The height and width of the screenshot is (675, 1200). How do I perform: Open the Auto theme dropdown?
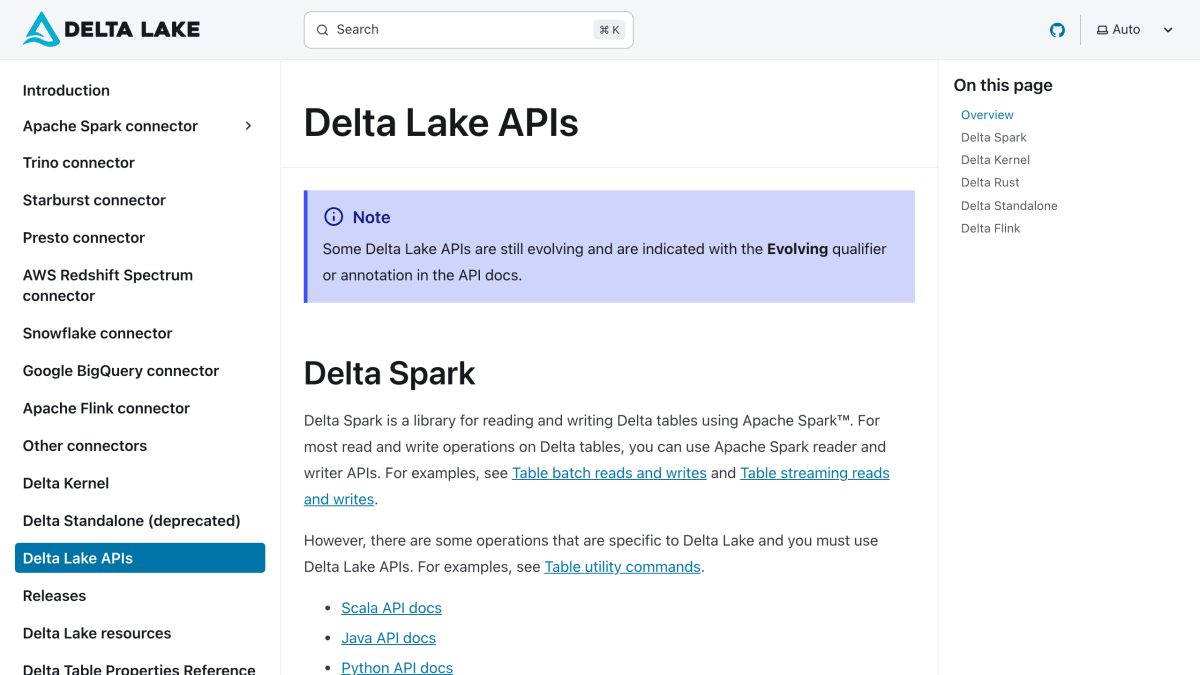click(x=1135, y=30)
